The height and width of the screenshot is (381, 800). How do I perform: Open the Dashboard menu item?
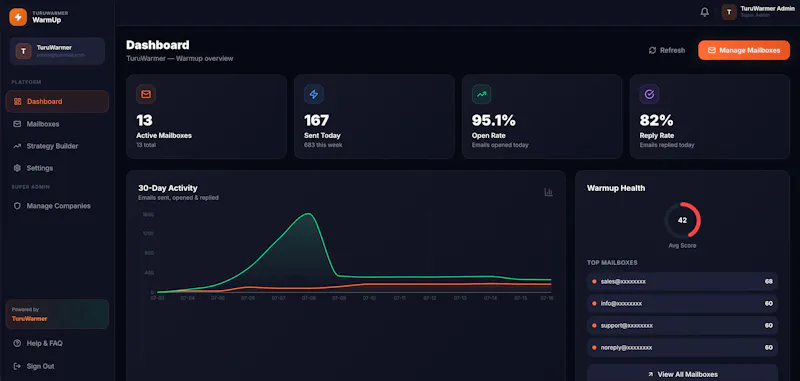(57, 101)
